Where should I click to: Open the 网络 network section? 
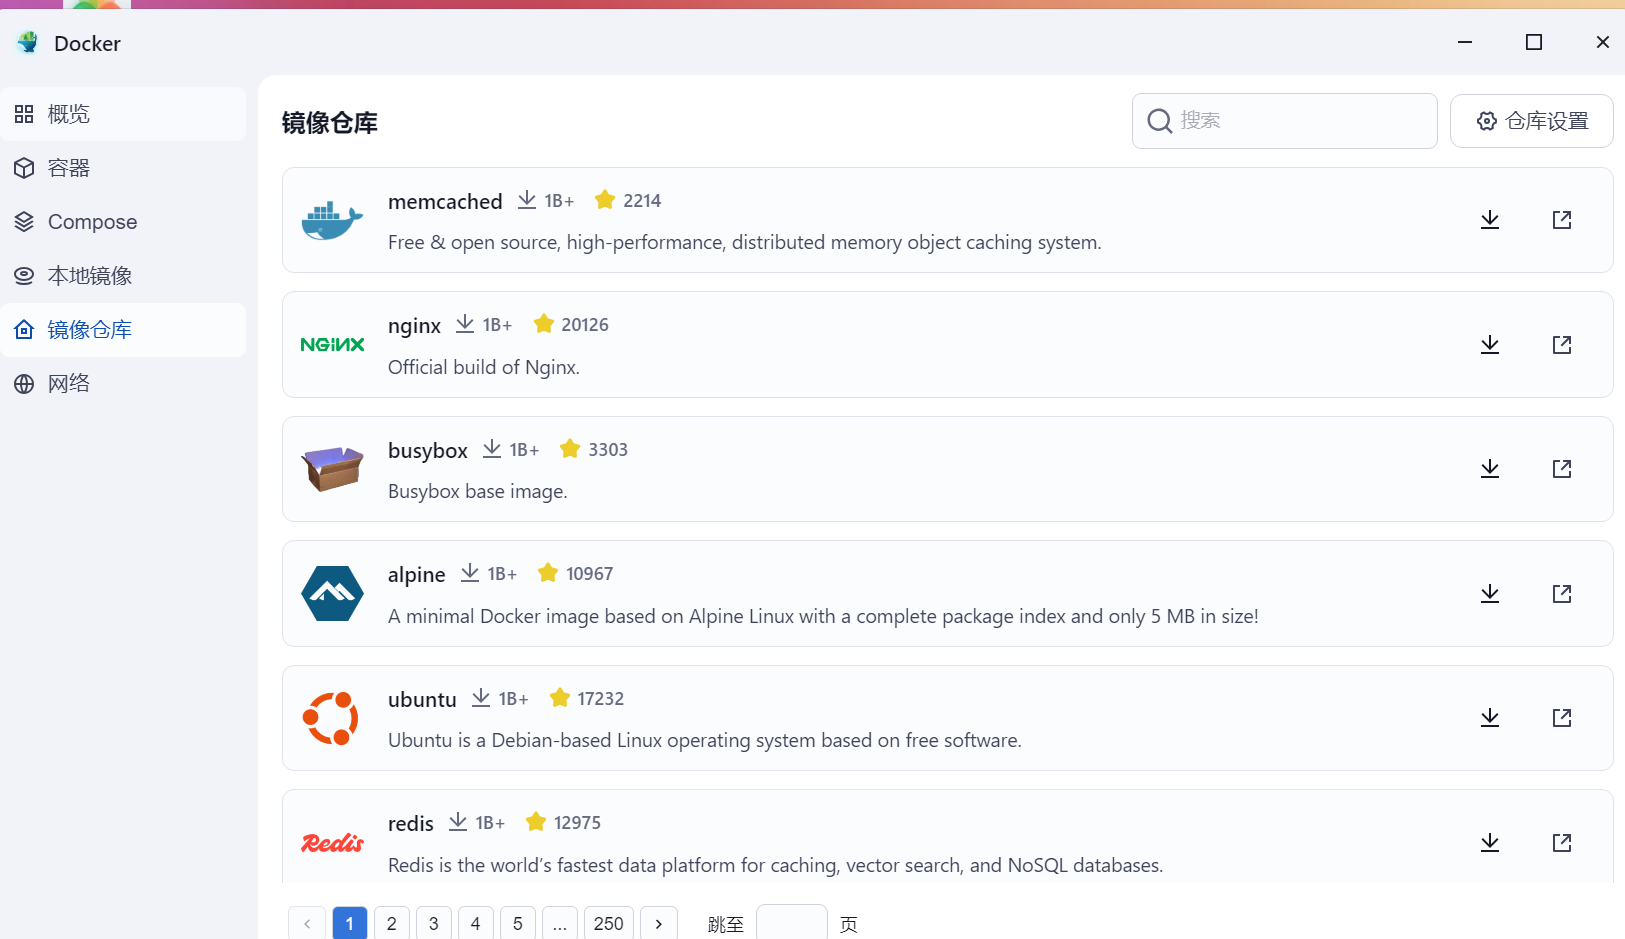[123, 384]
